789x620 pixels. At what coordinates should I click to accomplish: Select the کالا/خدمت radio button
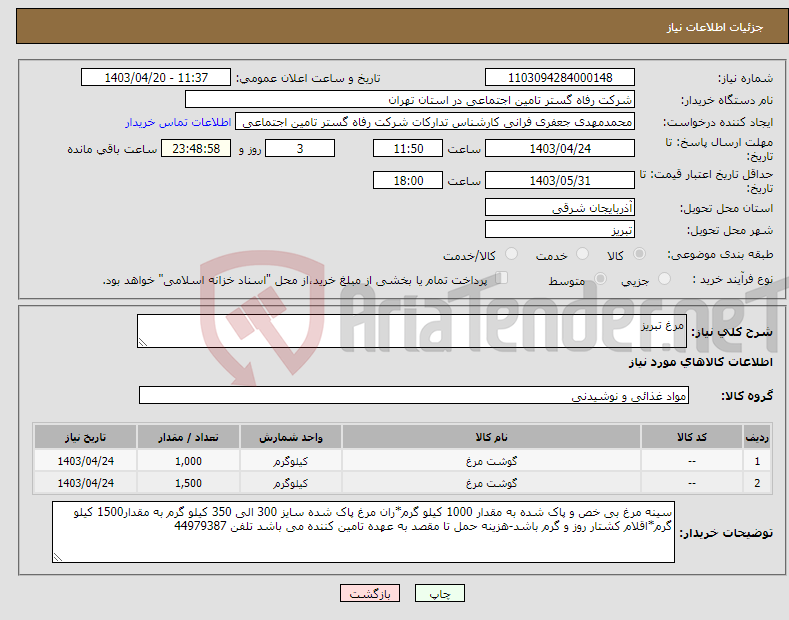pos(511,254)
